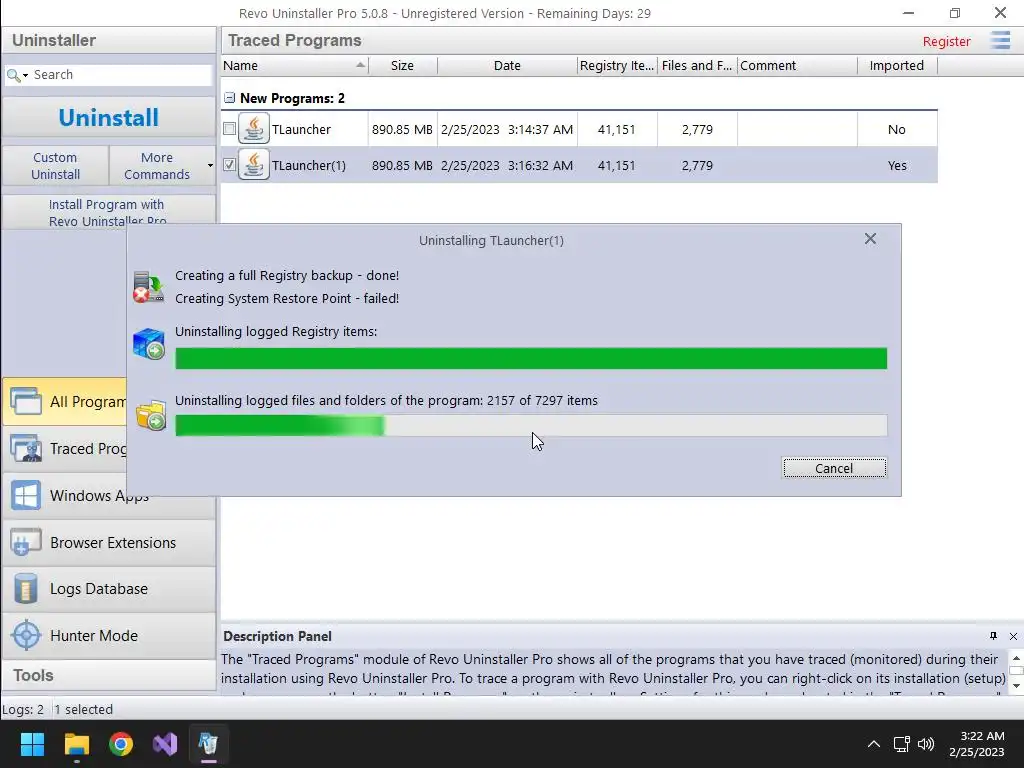Click the '1 selected' status bar entry
The image size is (1024, 768).
coord(84,709)
